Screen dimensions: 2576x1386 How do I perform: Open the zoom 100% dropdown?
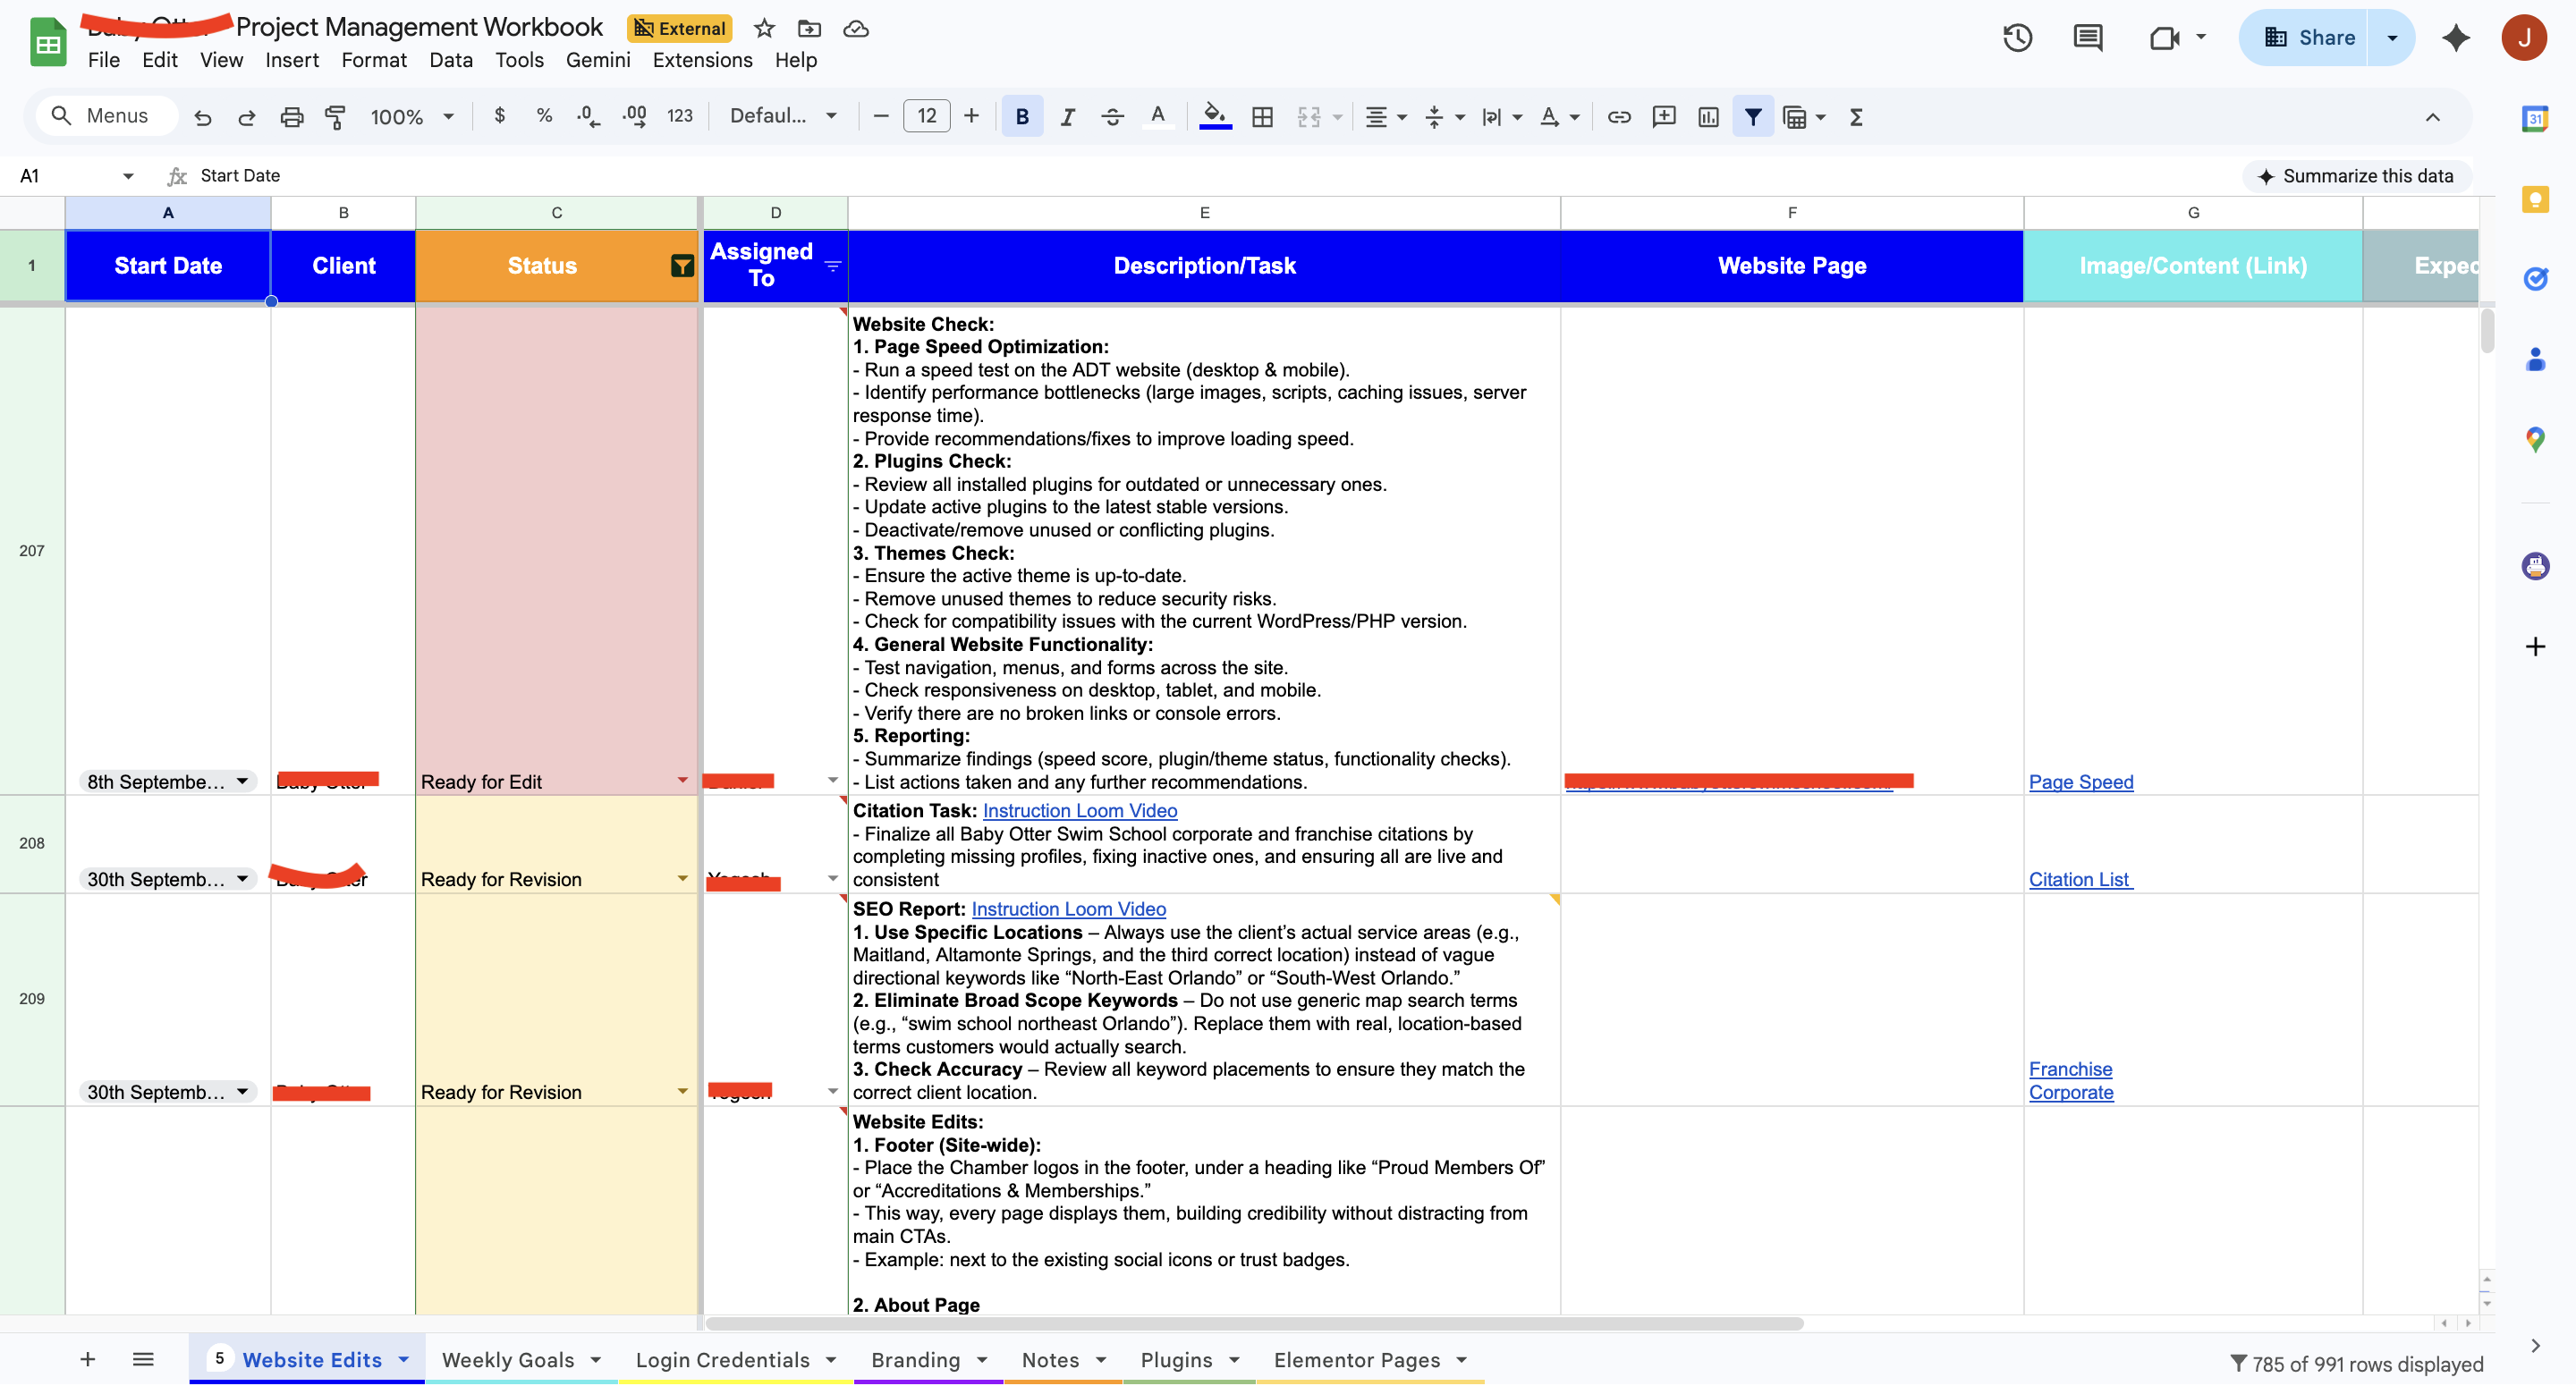(x=411, y=117)
